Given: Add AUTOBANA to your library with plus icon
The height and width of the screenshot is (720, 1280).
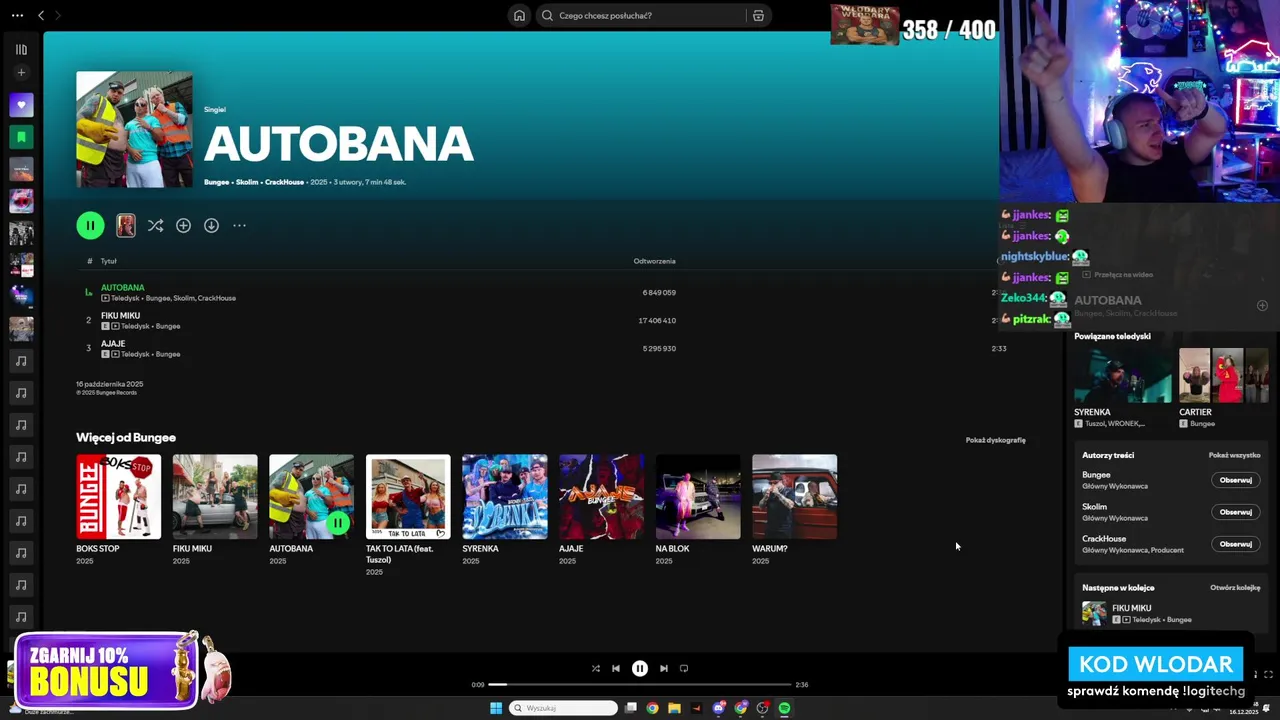Looking at the screenshot, I should pos(183,226).
